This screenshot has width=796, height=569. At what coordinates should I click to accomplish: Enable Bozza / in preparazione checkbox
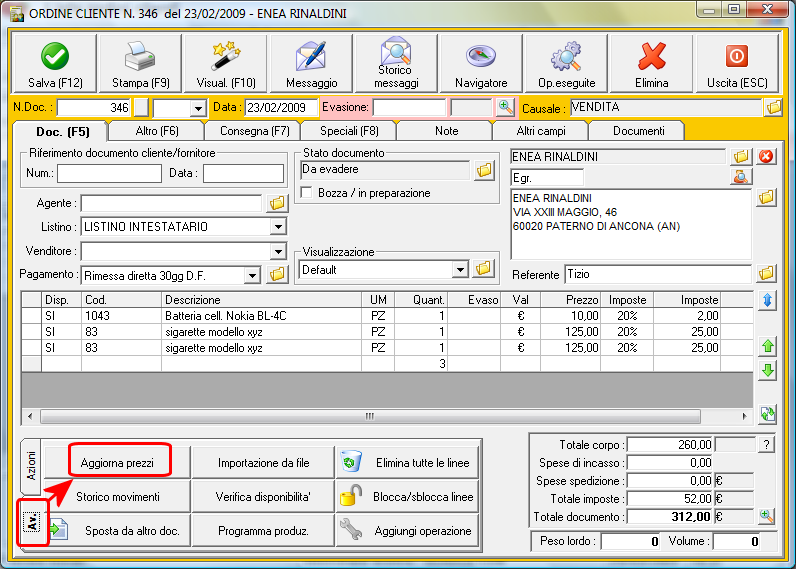click(308, 192)
